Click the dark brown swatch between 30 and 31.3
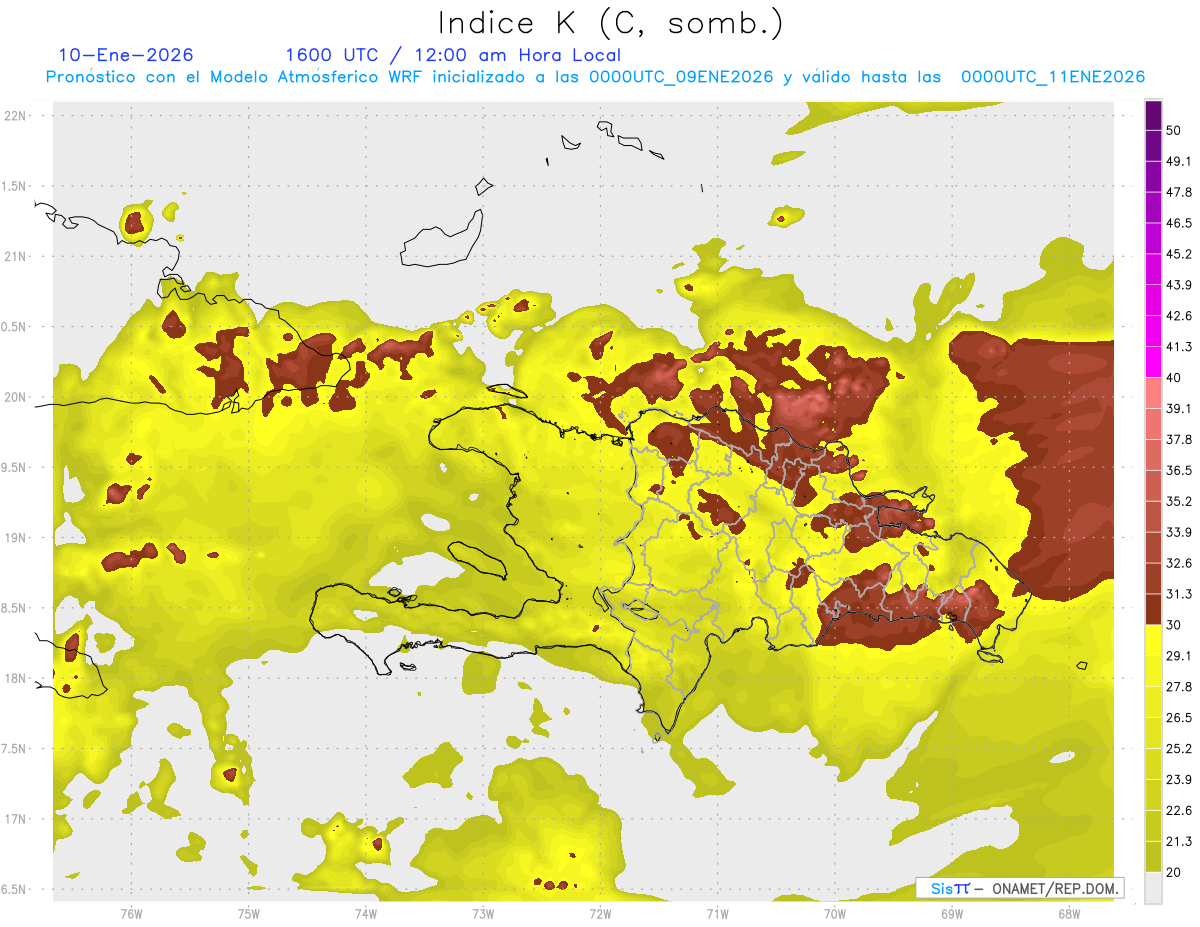The width and height of the screenshot is (1200, 927). 1154,609
